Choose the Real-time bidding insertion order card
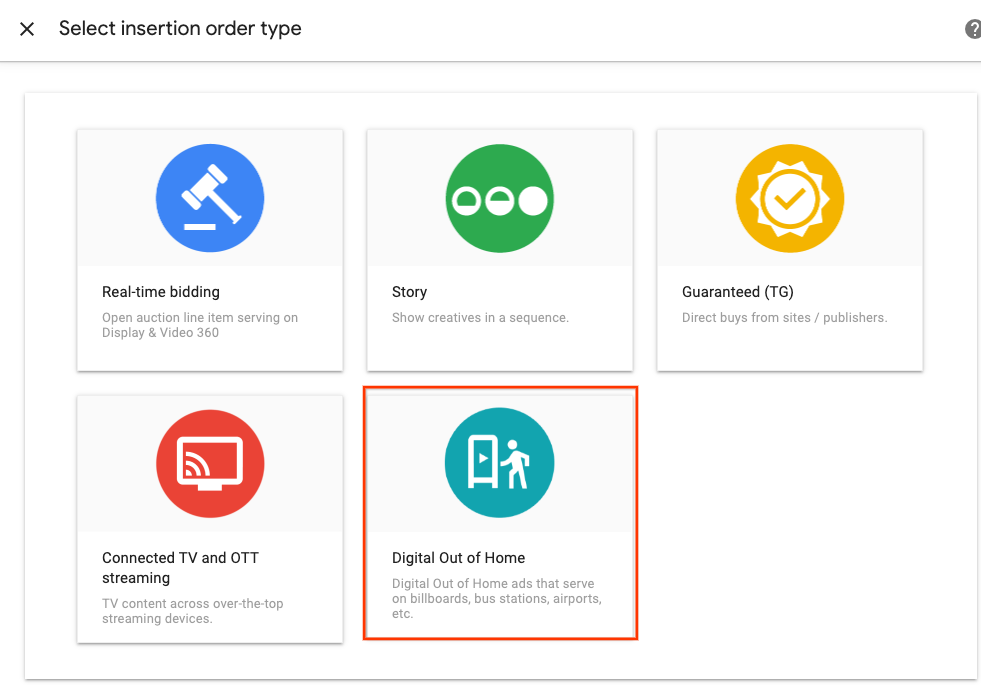The width and height of the screenshot is (981, 685). tap(209, 249)
